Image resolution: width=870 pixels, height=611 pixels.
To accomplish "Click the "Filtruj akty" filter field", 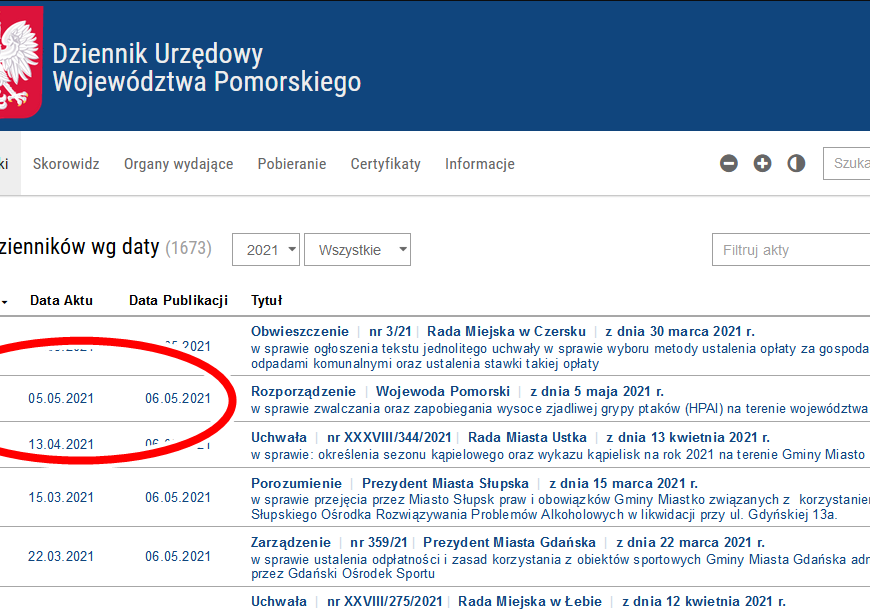I will pyautogui.click(x=790, y=249).
